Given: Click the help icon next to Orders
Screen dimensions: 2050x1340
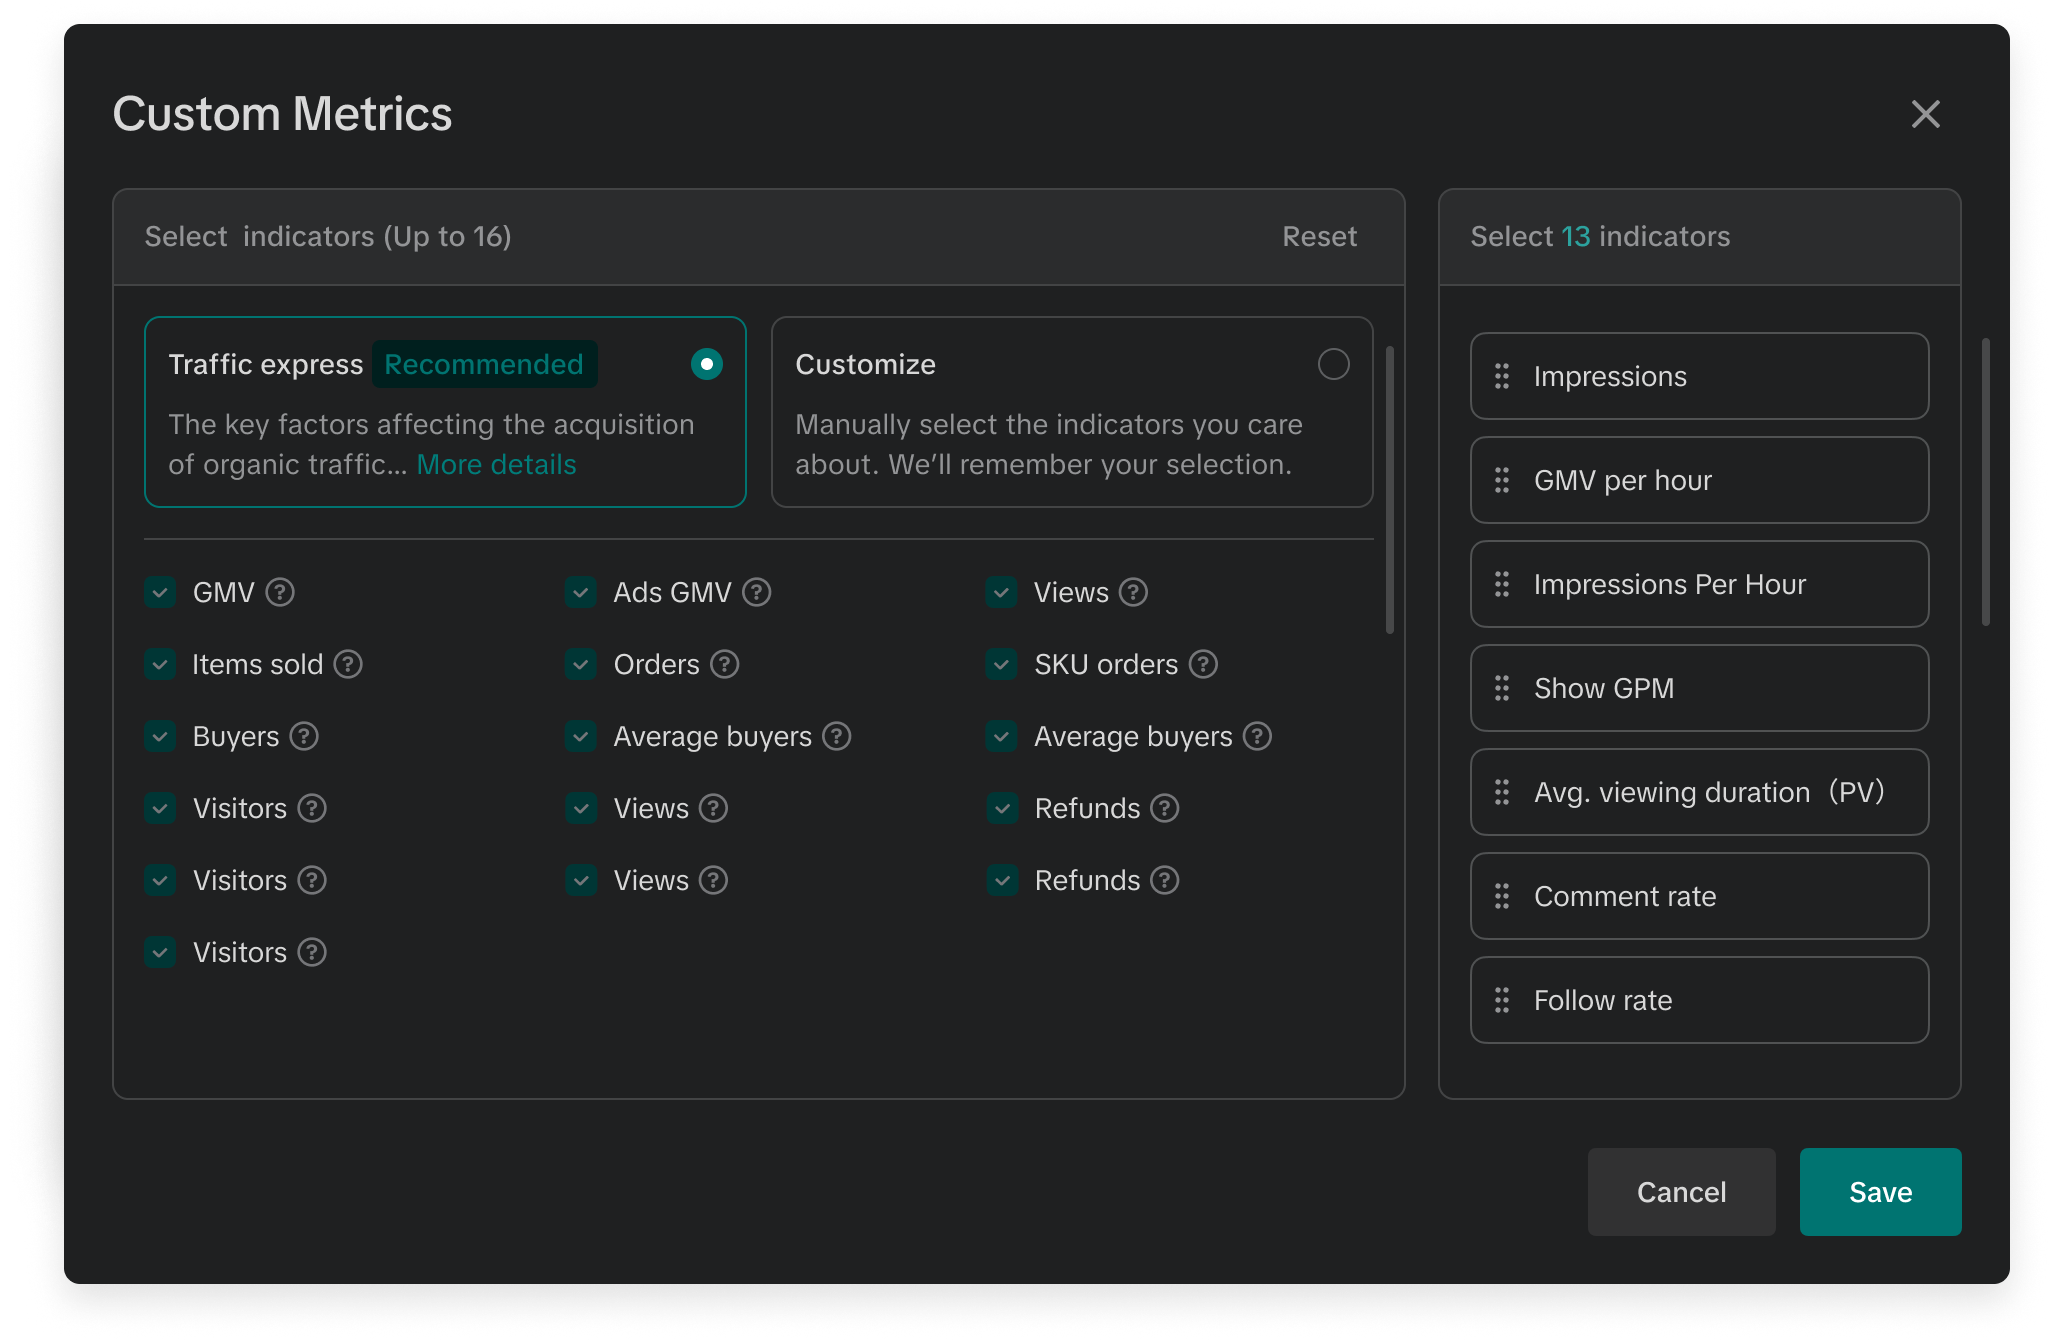Looking at the screenshot, I should point(725,664).
